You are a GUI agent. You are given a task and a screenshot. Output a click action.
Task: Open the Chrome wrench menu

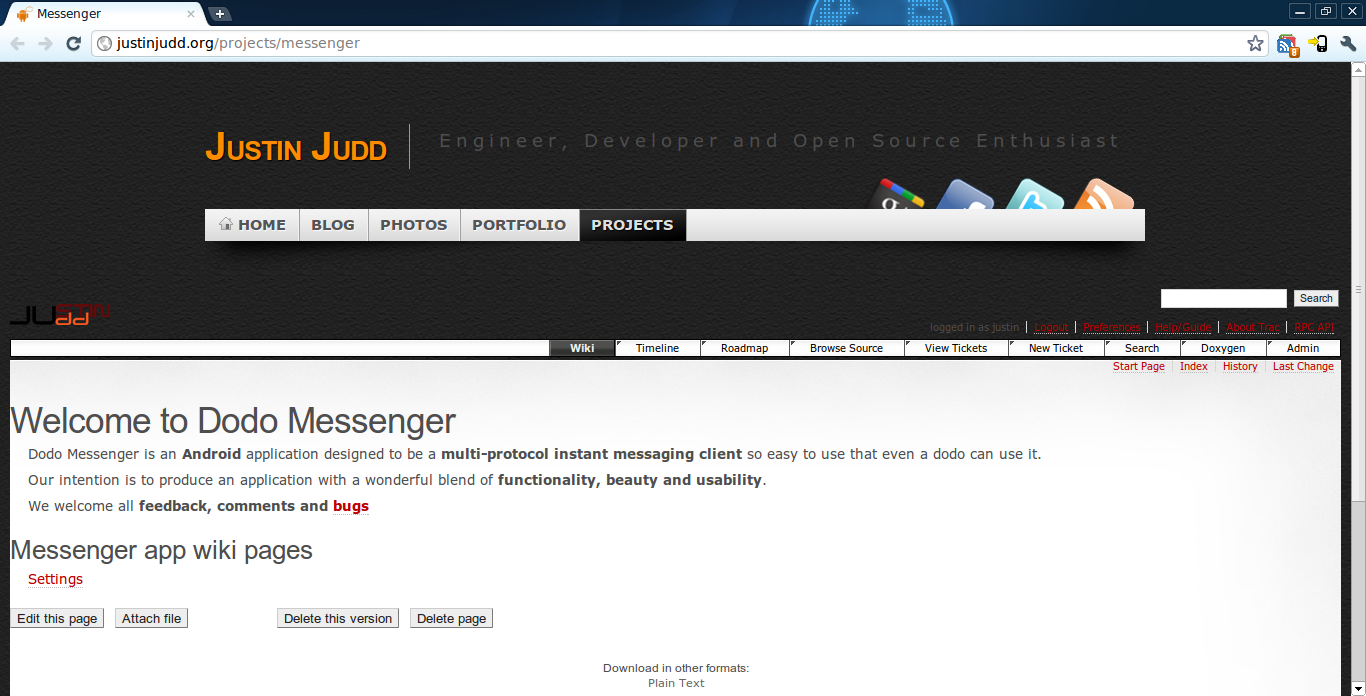tap(1348, 44)
